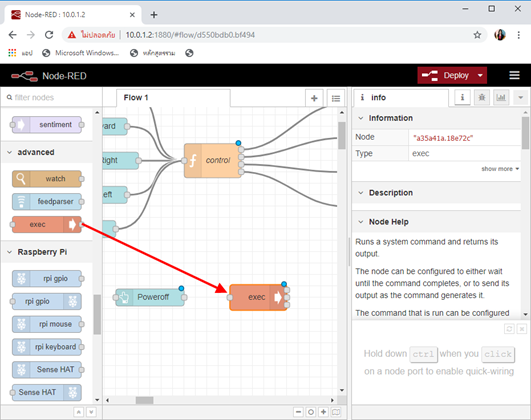
Task: Select the rpi keyboard node
Action: [x=47, y=347]
